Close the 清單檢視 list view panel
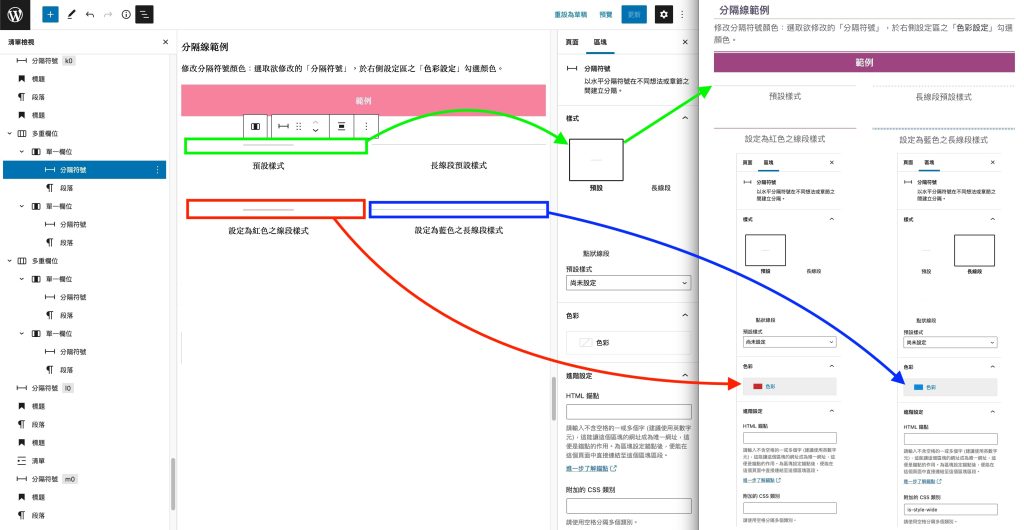The image size is (1024, 530). 165,42
